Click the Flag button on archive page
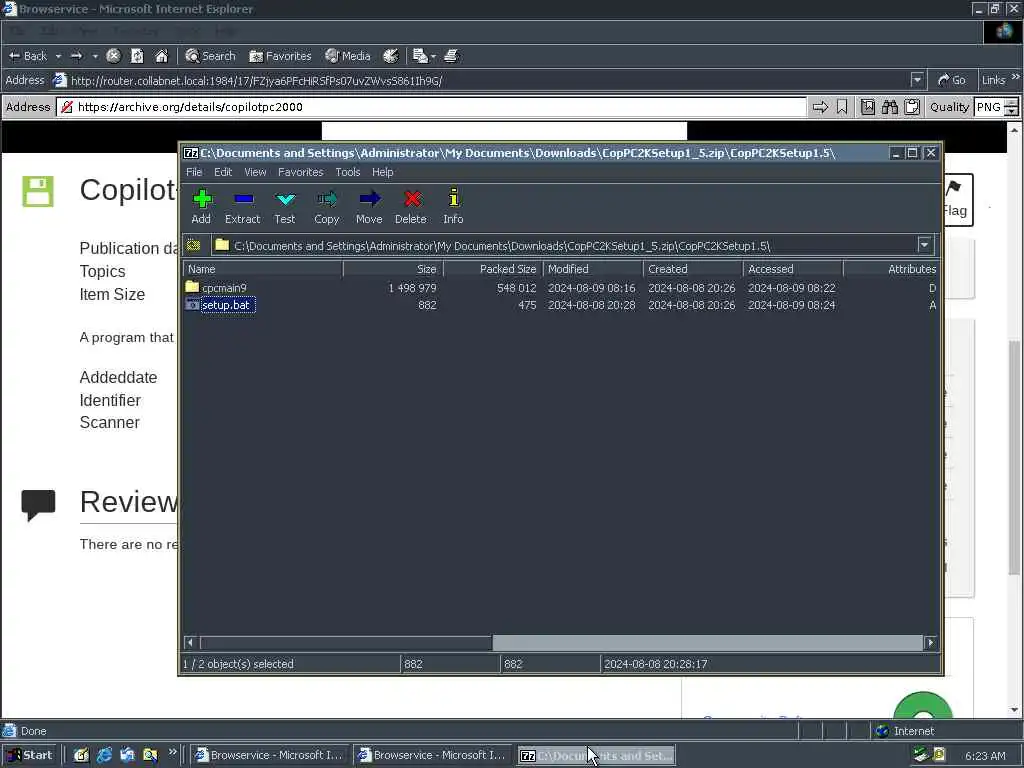This screenshot has height=768, width=1024. click(x=957, y=200)
